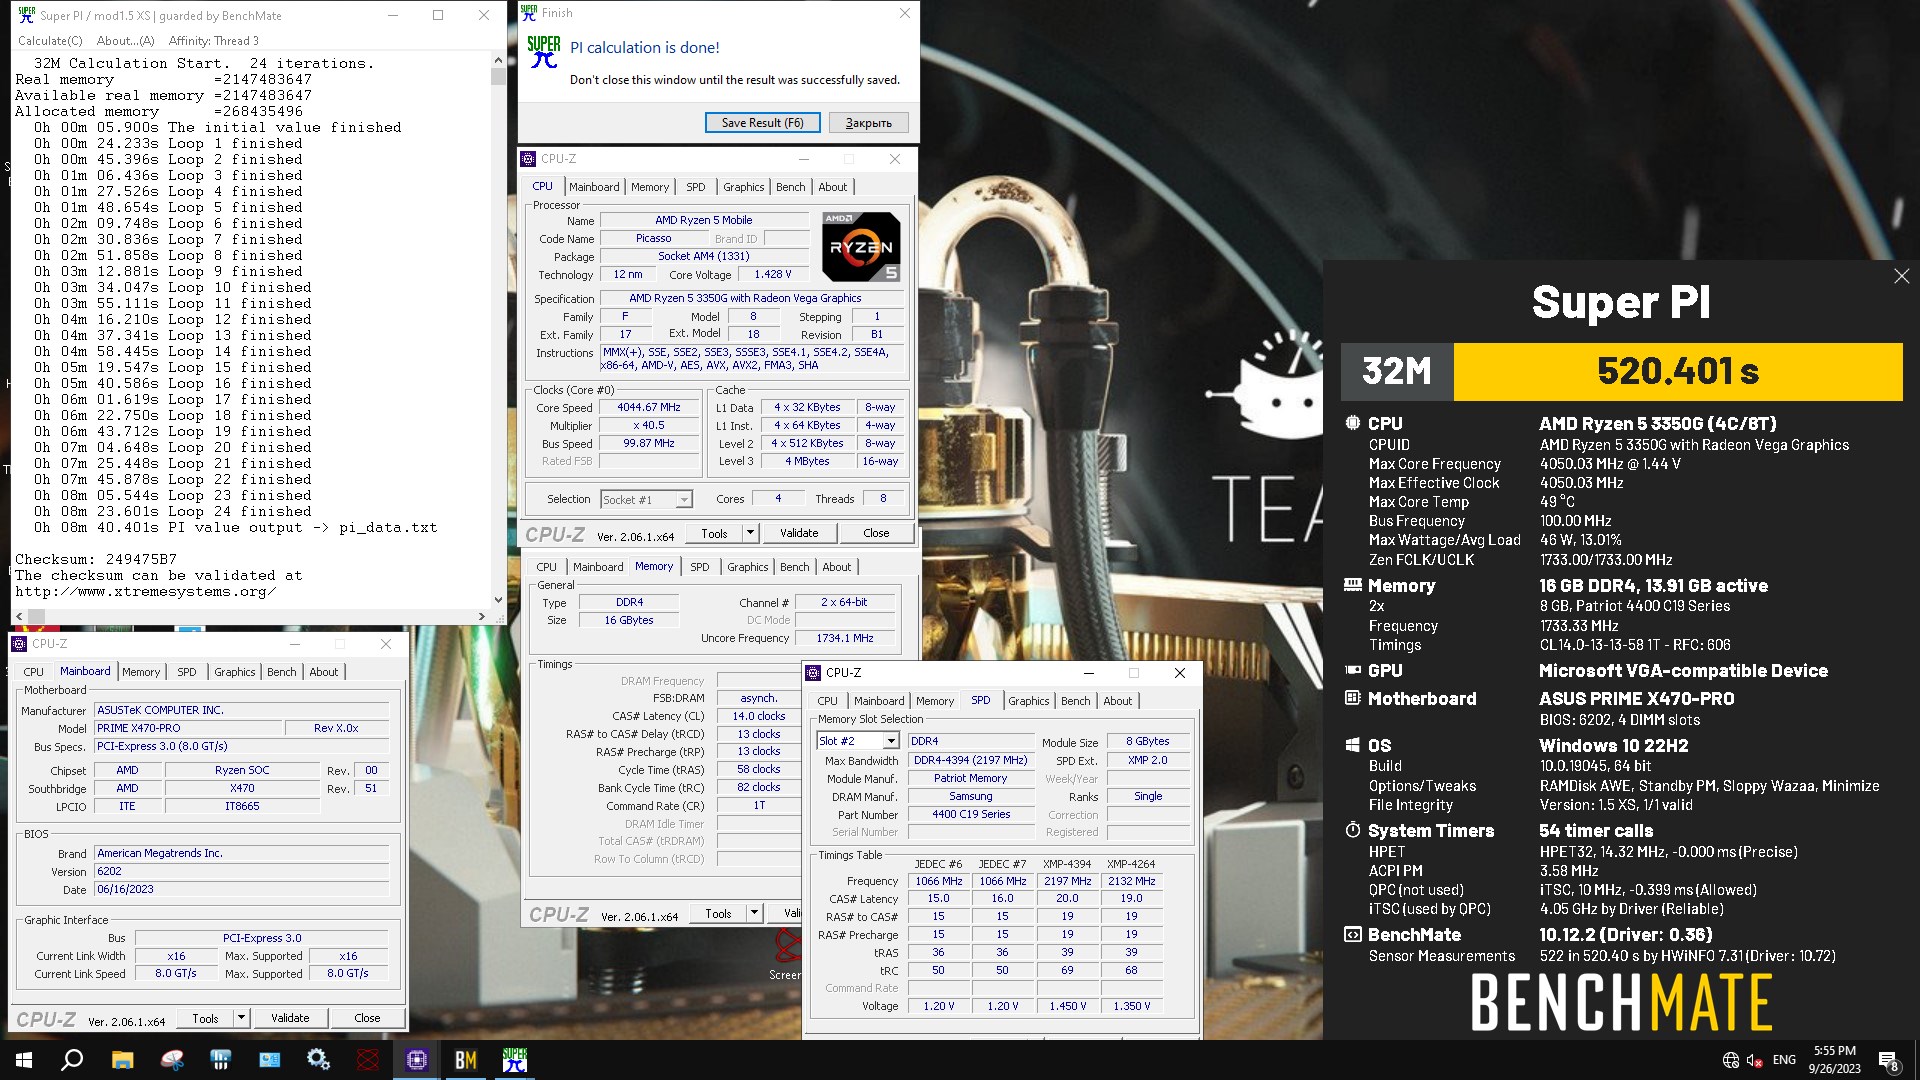Viewport: 1920px width, 1080px height.
Task: Click the Ryzen 5 logo in CPU-Z
Action: coord(861,246)
